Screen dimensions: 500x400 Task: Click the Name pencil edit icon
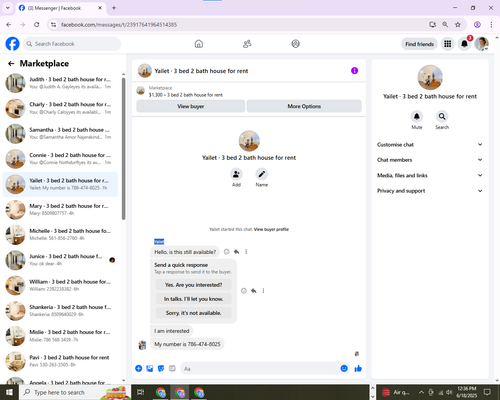pyautogui.click(x=262, y=174)
